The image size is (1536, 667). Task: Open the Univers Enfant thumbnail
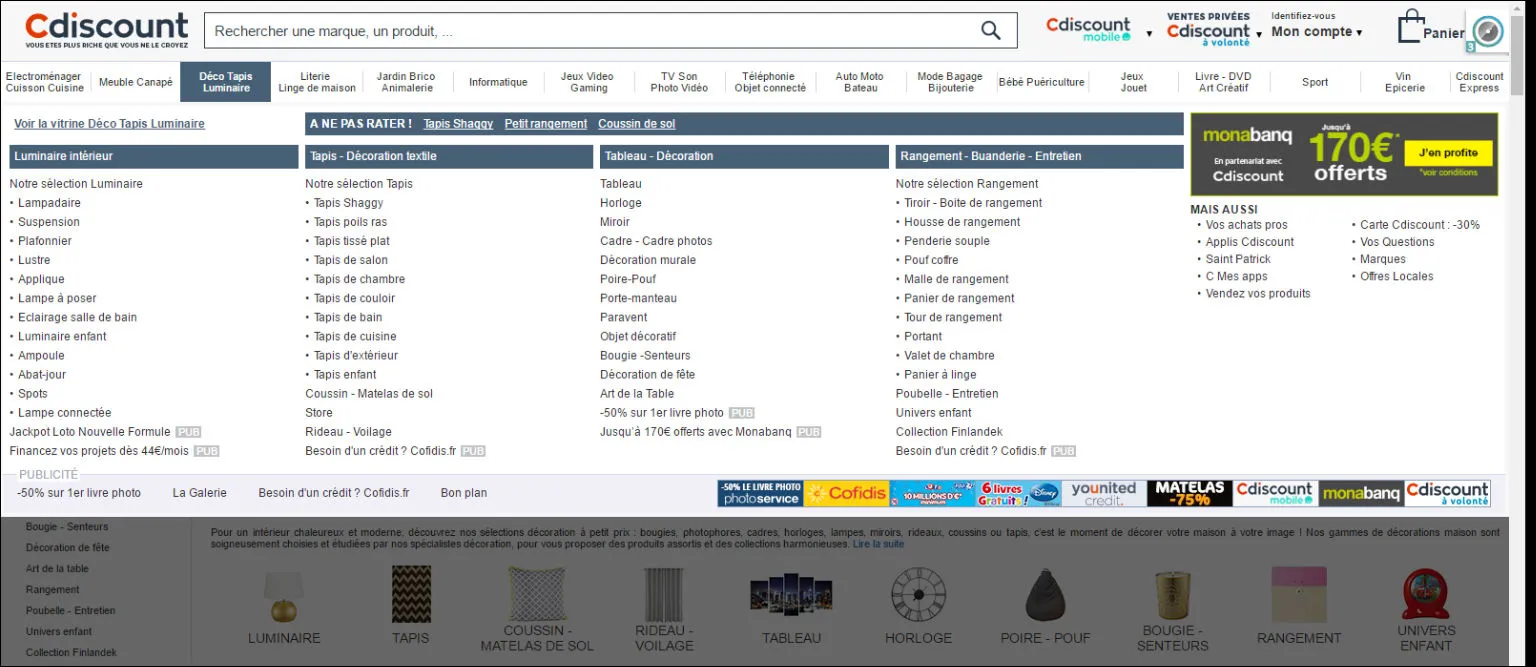(1426, 595)
